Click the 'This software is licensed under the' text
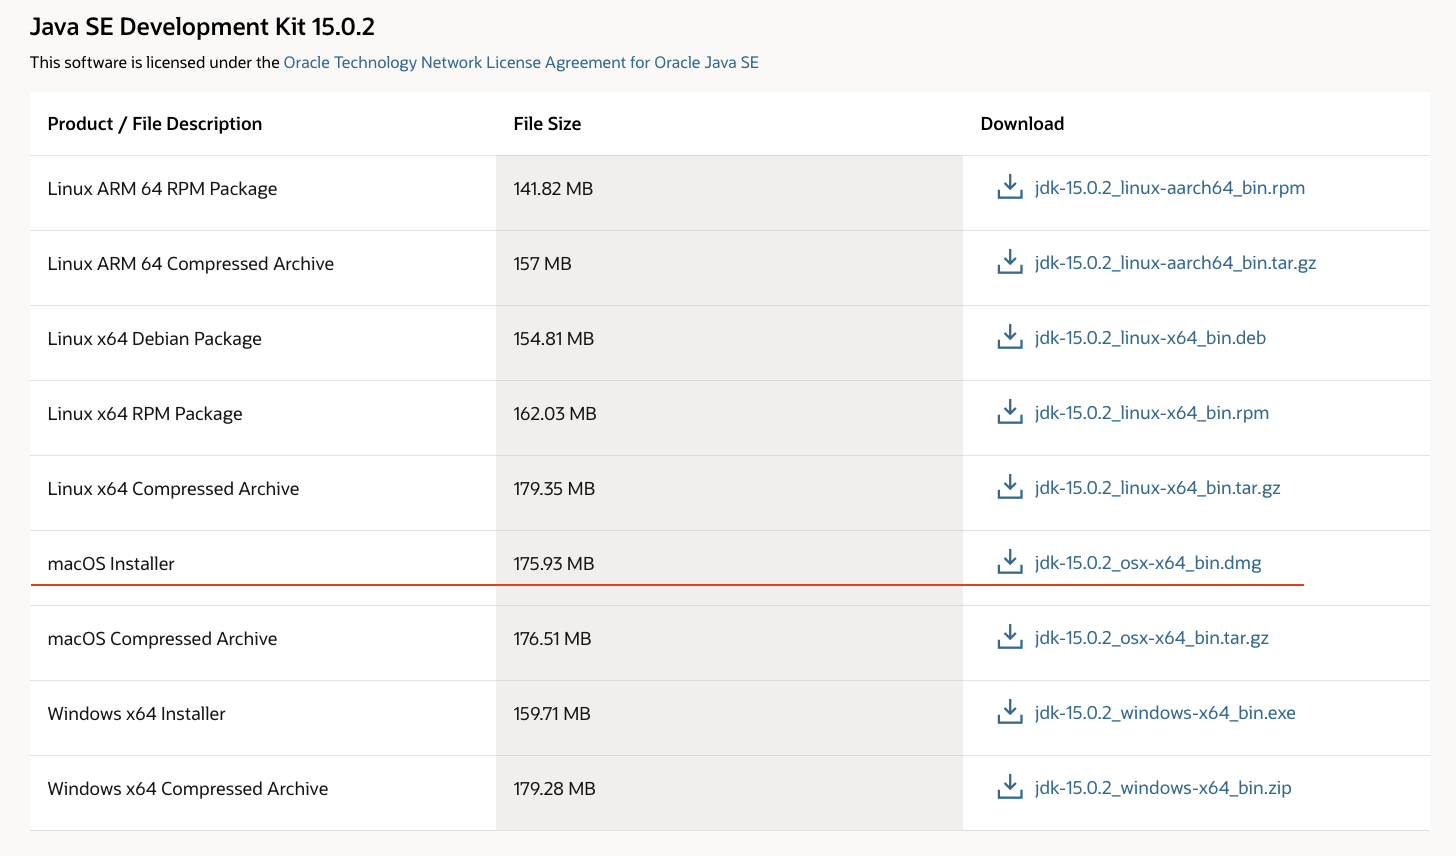The height and width of the screenshot is (856, 1456). pyautogui.click(x=155, y=62)
